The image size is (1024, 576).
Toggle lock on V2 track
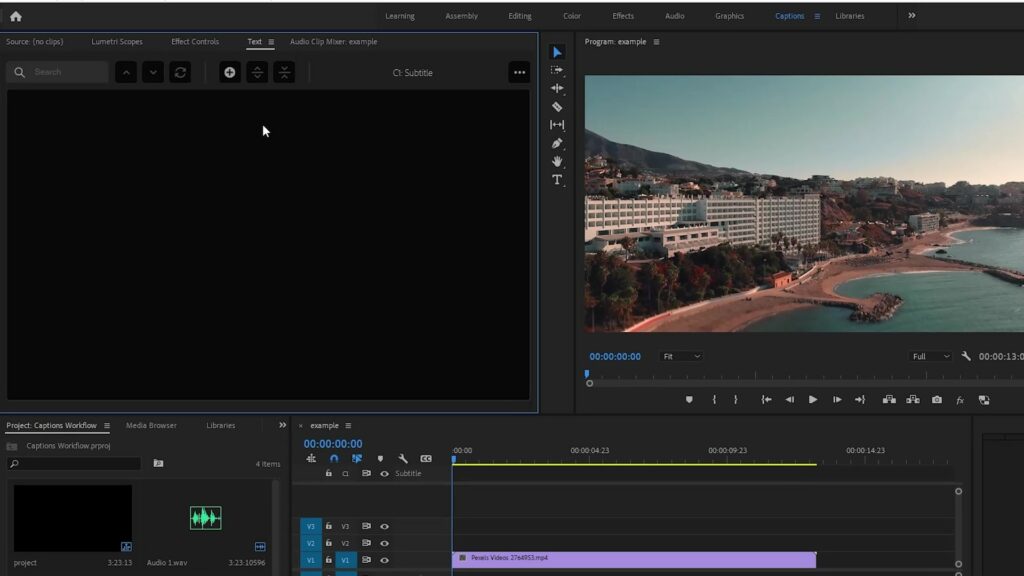click(x=328, y=543)
